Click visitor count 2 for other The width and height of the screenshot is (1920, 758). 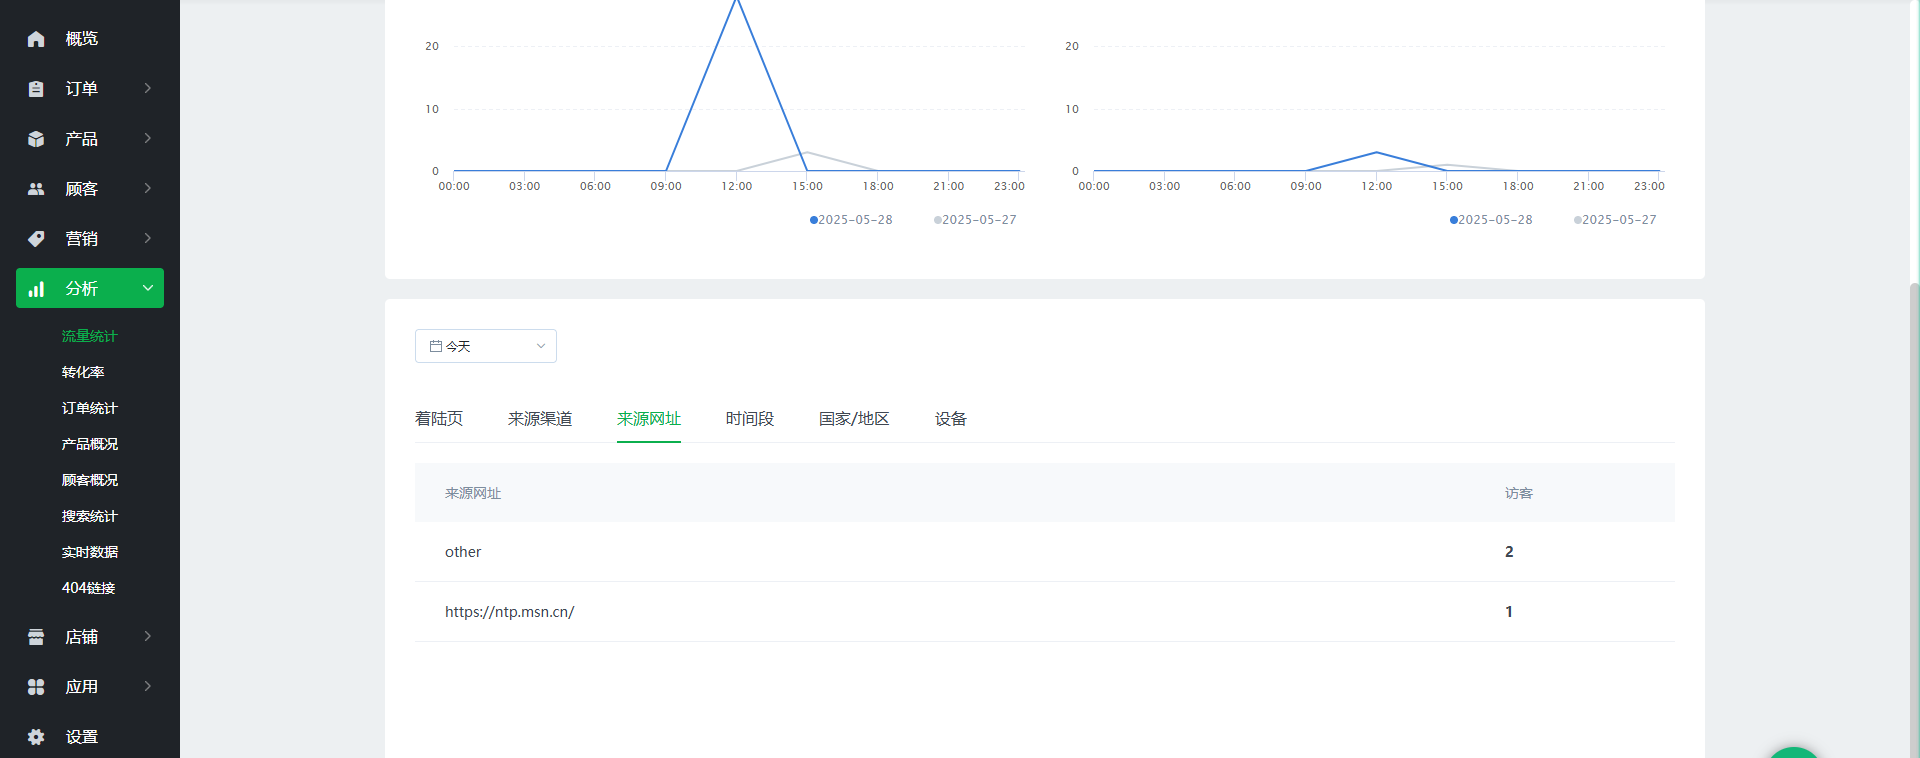1509,552
